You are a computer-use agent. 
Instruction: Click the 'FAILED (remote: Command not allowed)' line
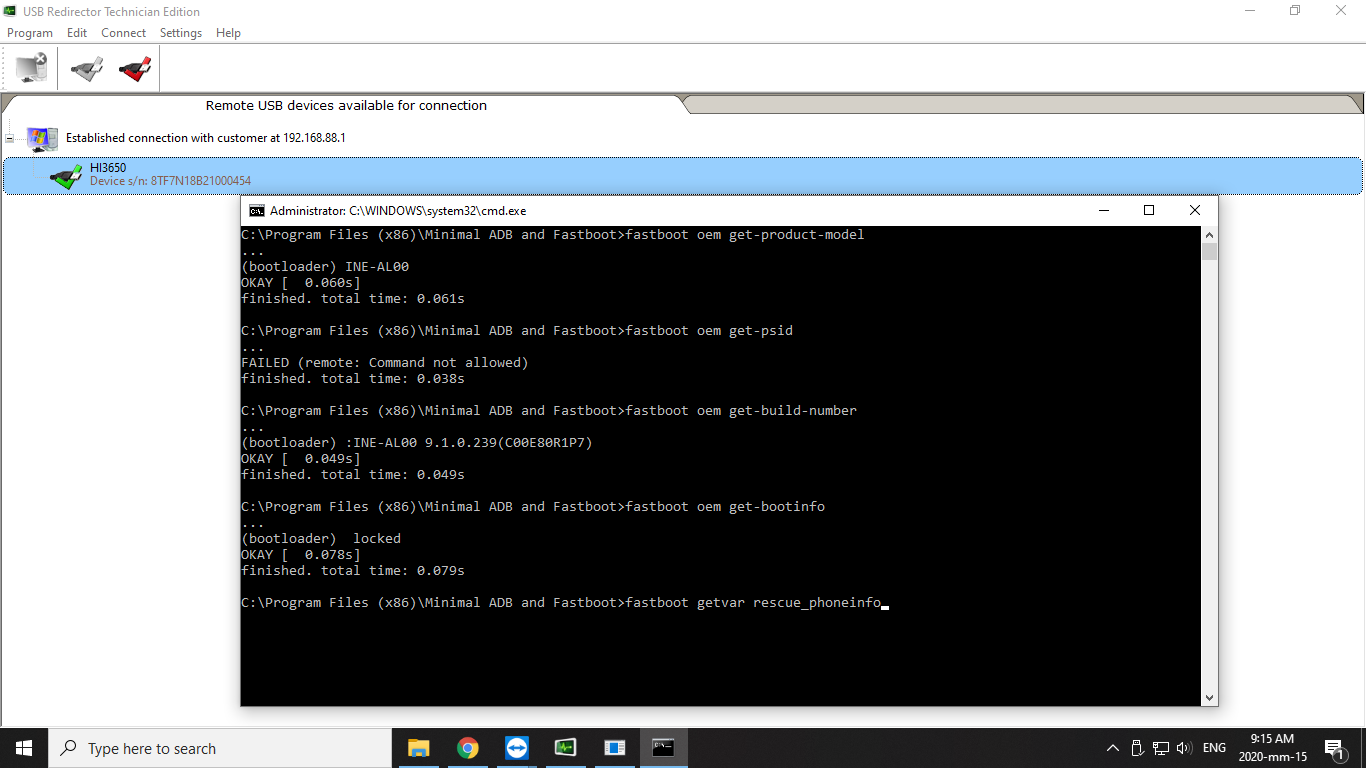click(x=385, y=363)
